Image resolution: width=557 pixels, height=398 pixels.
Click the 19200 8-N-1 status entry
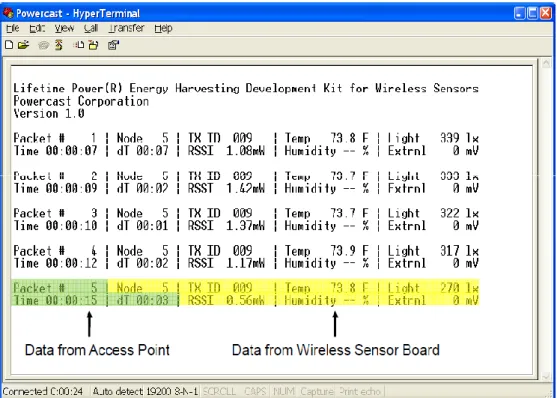[x=172, y=391]
